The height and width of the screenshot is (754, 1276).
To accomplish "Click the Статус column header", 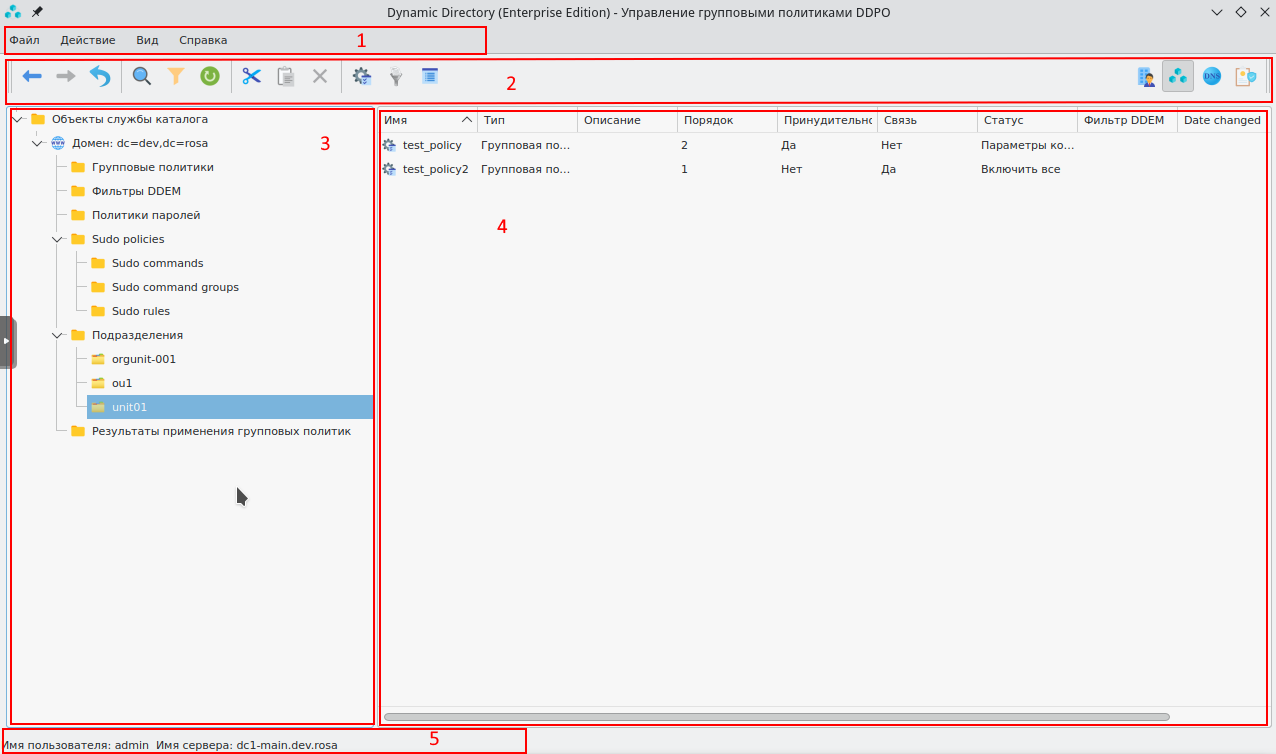I will pyautogui.click(x=1003, y=120).
